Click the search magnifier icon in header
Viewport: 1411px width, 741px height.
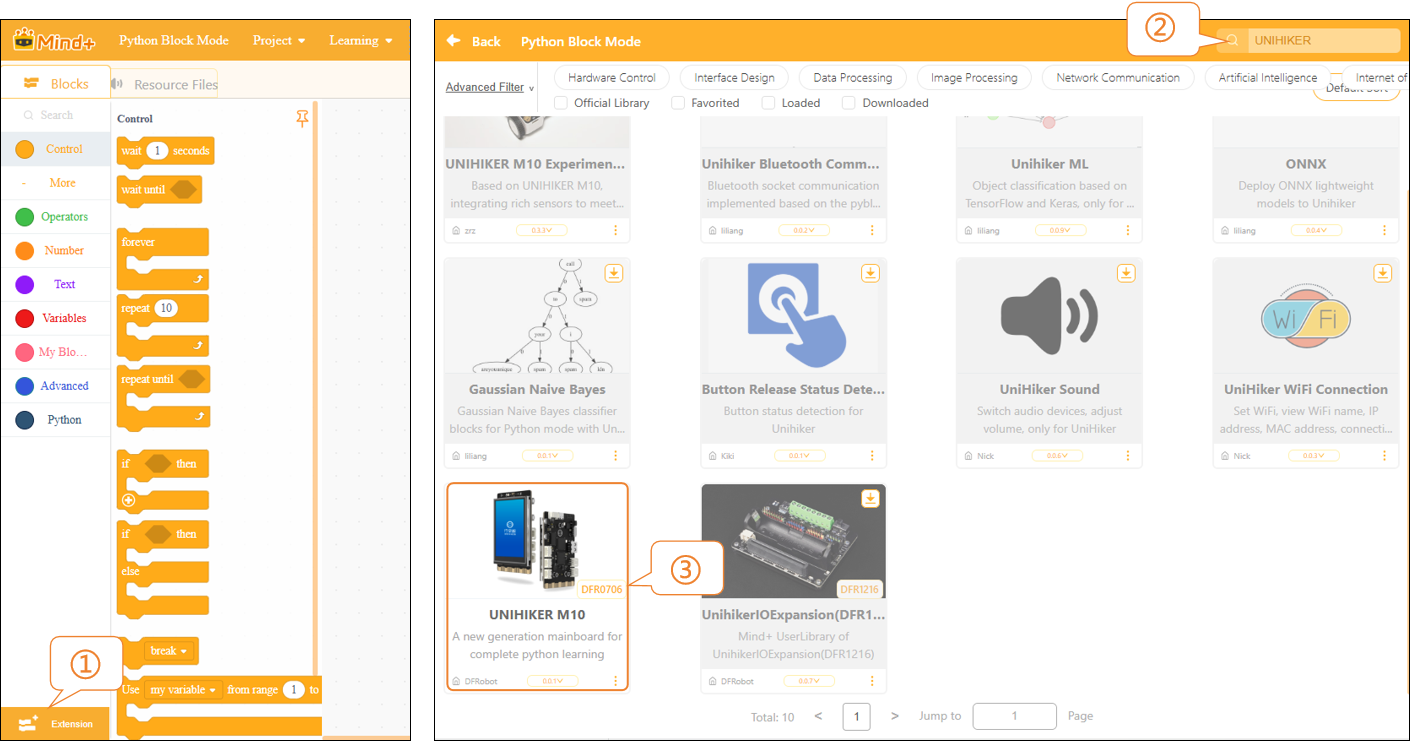pyautogui.click(x=1233, y=41)
